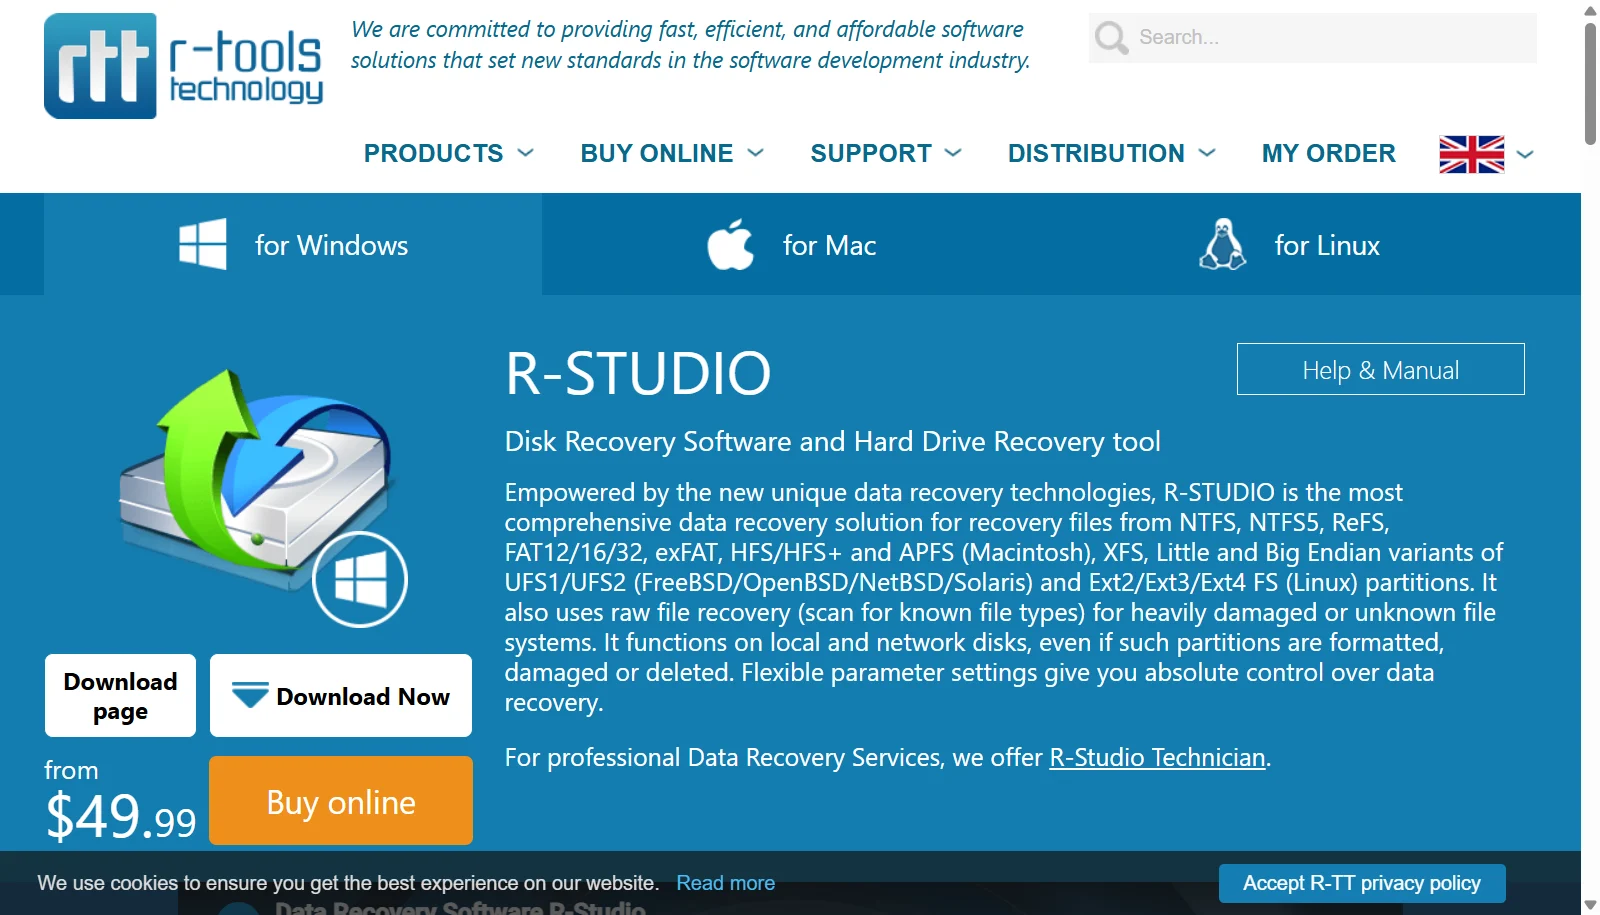This screenshot has width=1600, height=915.
Task: Expand the Products dropdown chevron
Action: (x=526, y=153)
